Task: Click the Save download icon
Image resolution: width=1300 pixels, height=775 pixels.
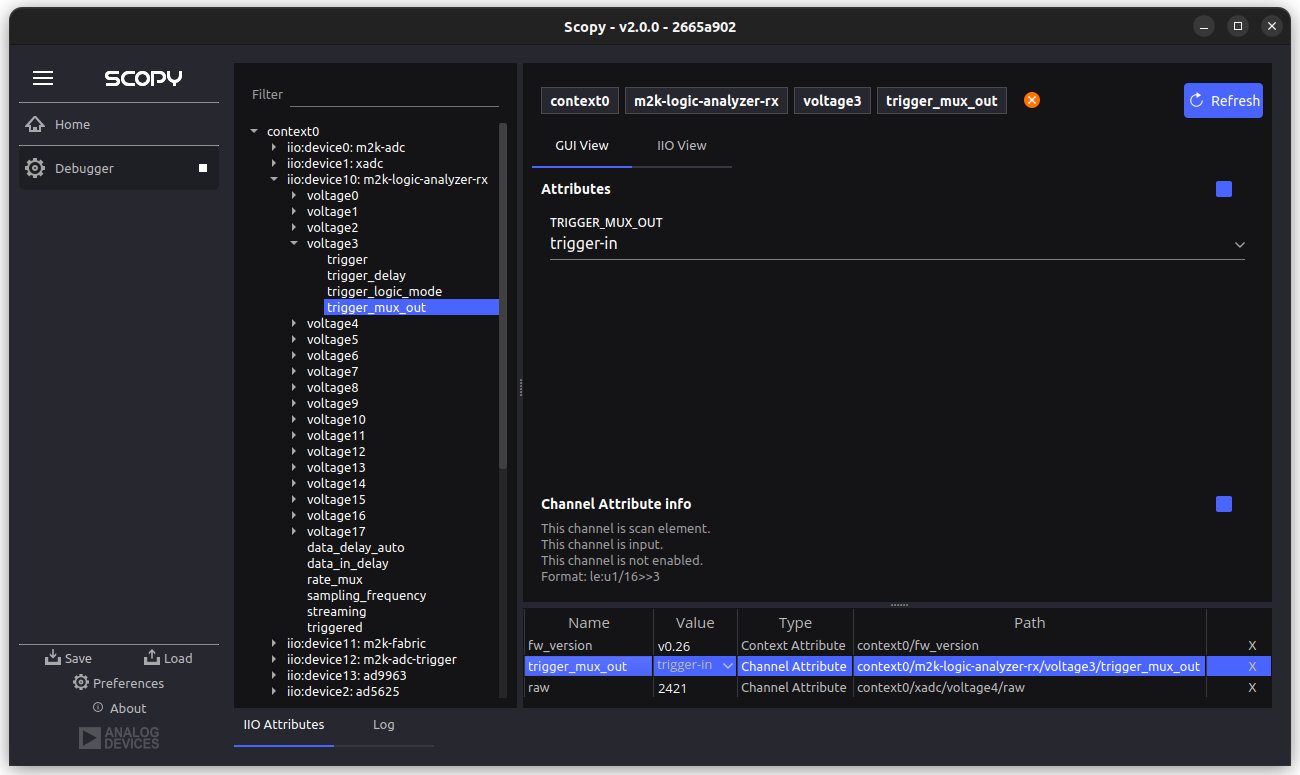Action: (53, 657)
